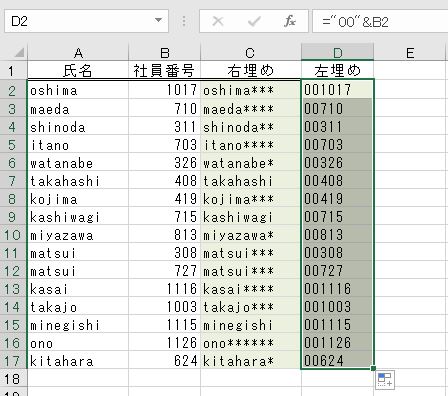Click cell B12 with value 727
Viewport: 448px width, 396px height.
164,271
